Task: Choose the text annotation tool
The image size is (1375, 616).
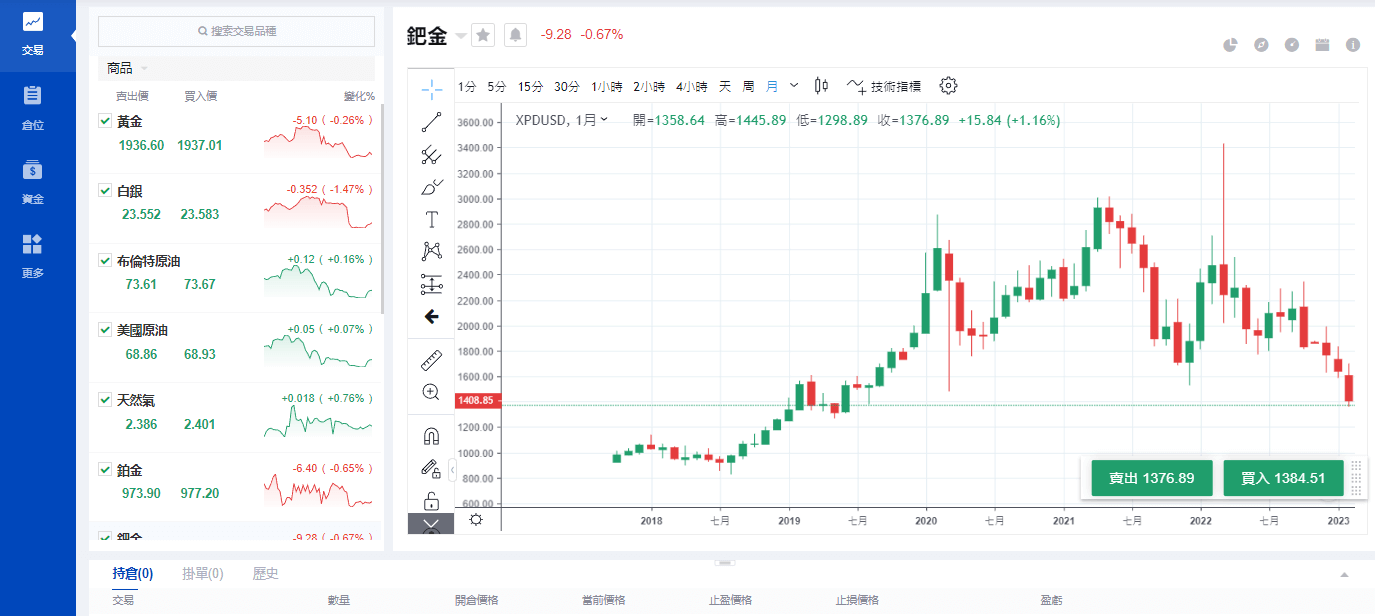Action: click(x=431, y=219)
